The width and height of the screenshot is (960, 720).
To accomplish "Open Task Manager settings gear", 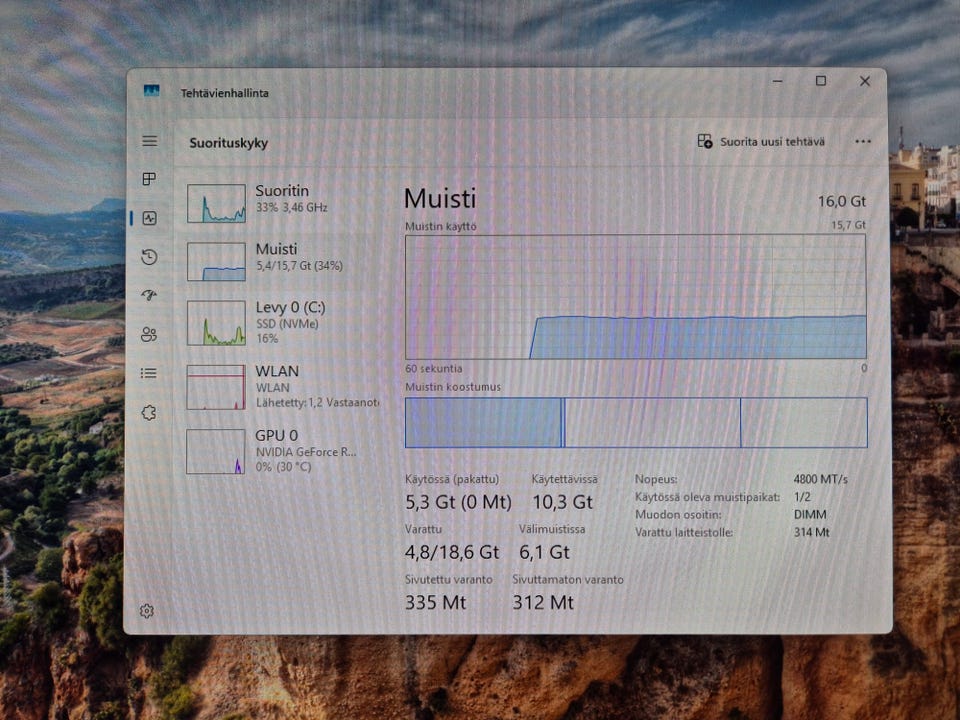I will (x=147, y=611).
